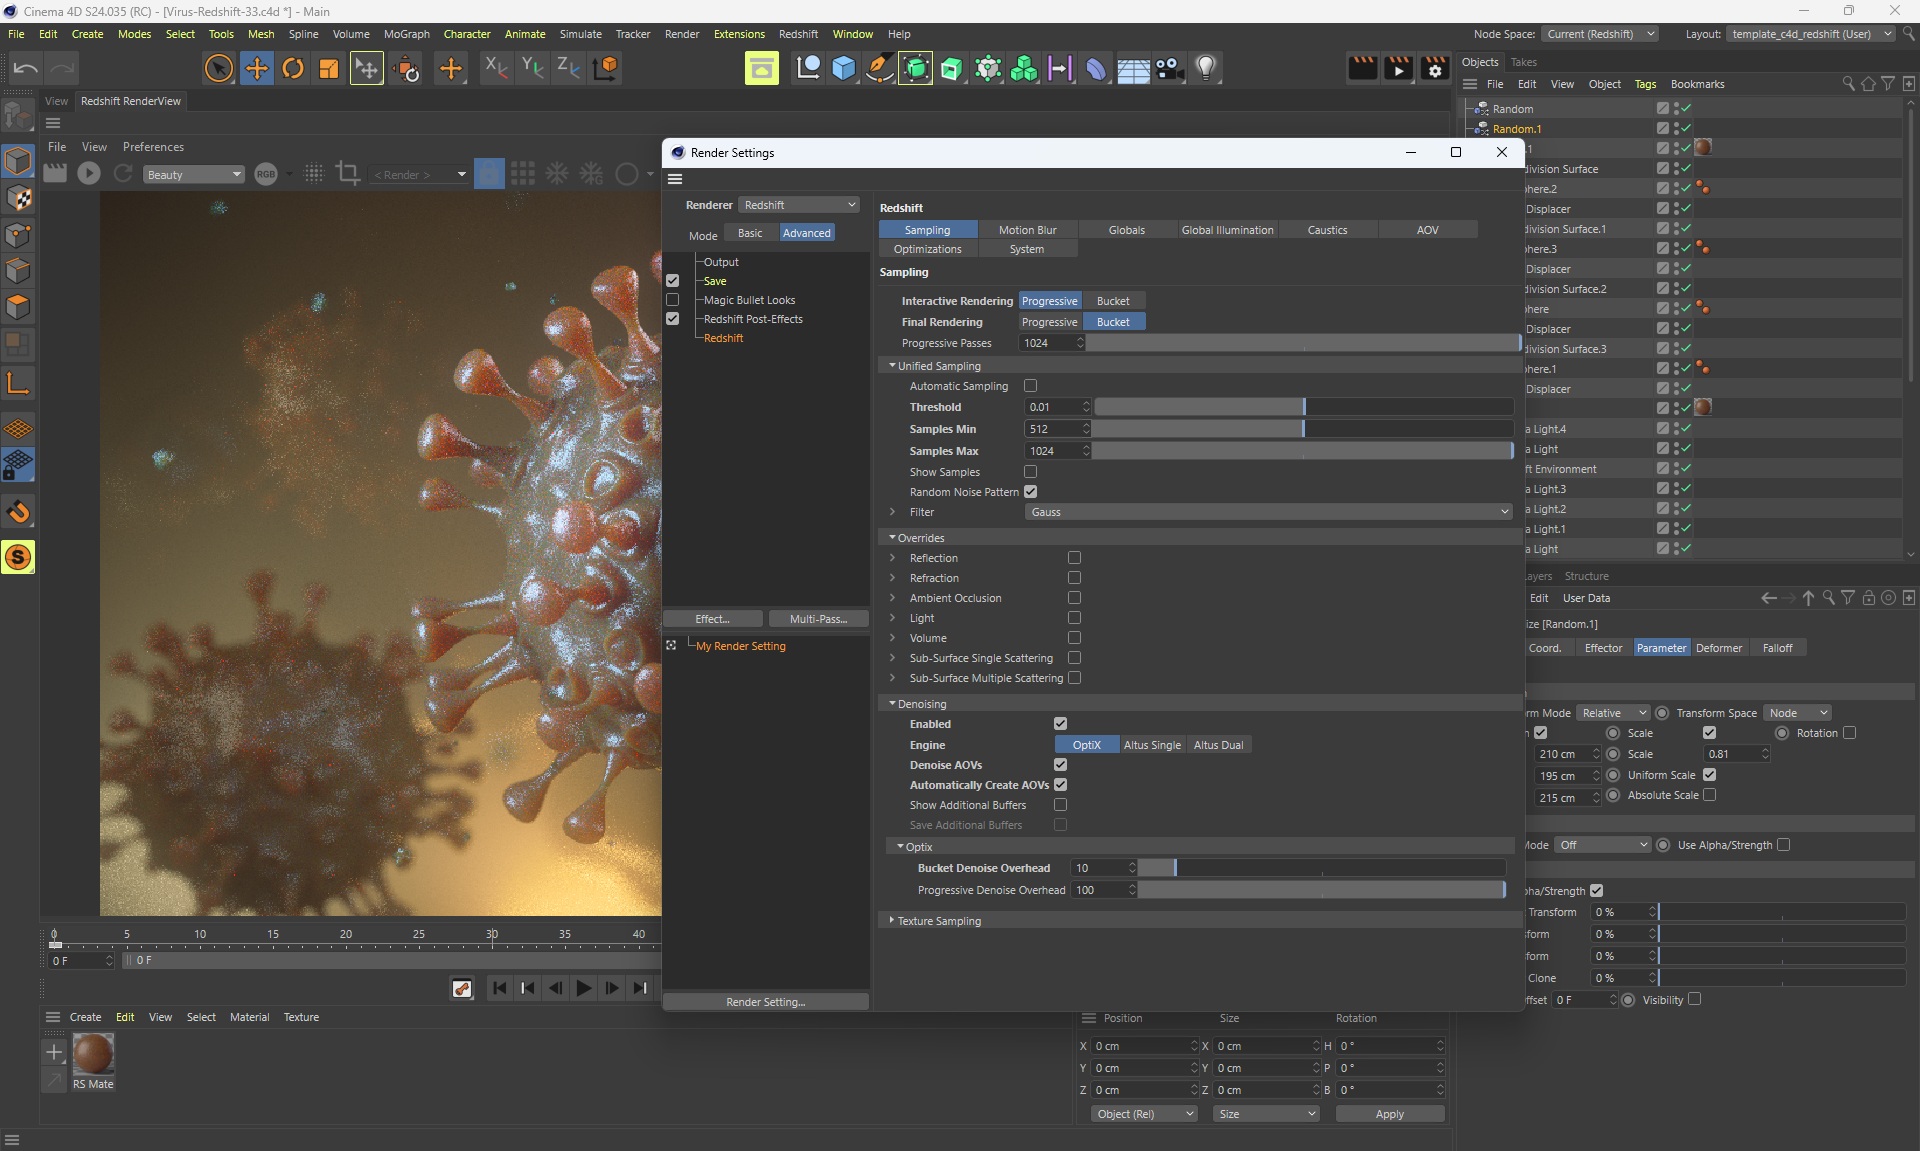The image size is (1920, 1151).
Task: Open Edit Render Settings clapperboard icon
Action: pos(1435,68)
